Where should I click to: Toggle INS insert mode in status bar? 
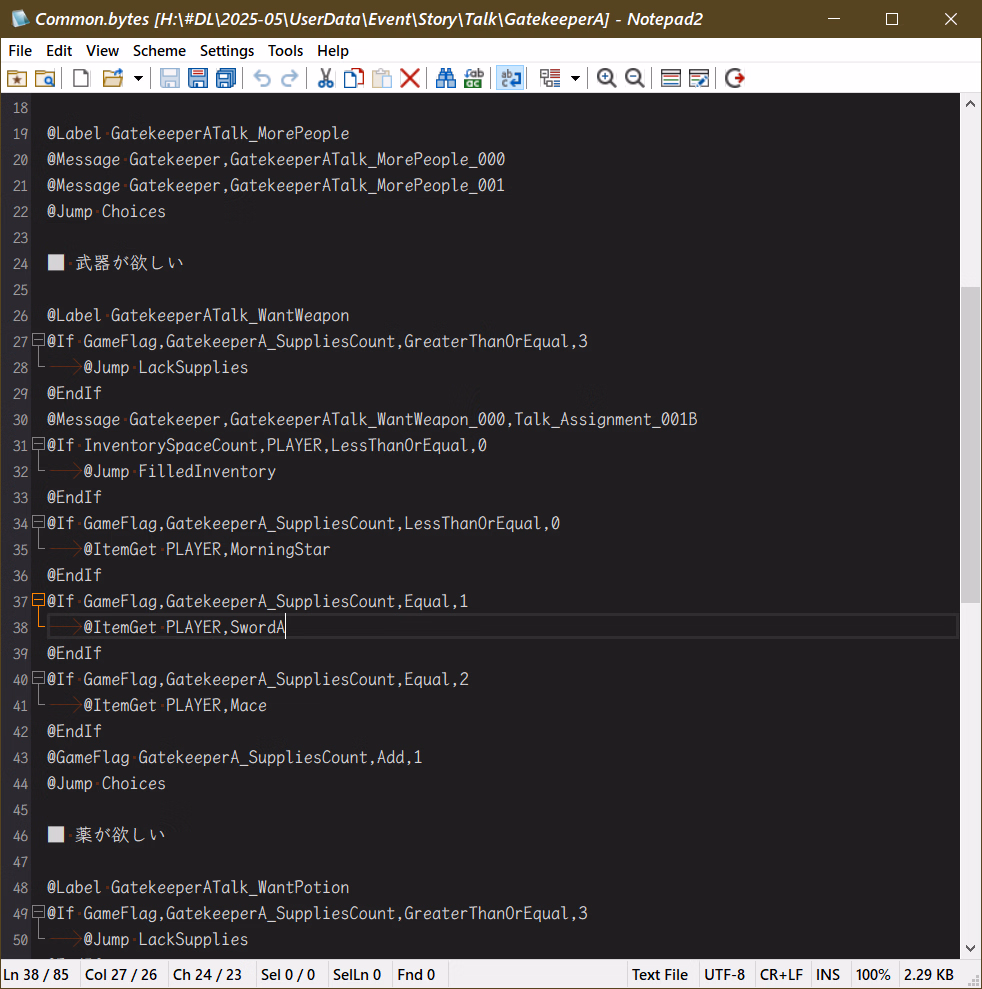click(828, 974)
